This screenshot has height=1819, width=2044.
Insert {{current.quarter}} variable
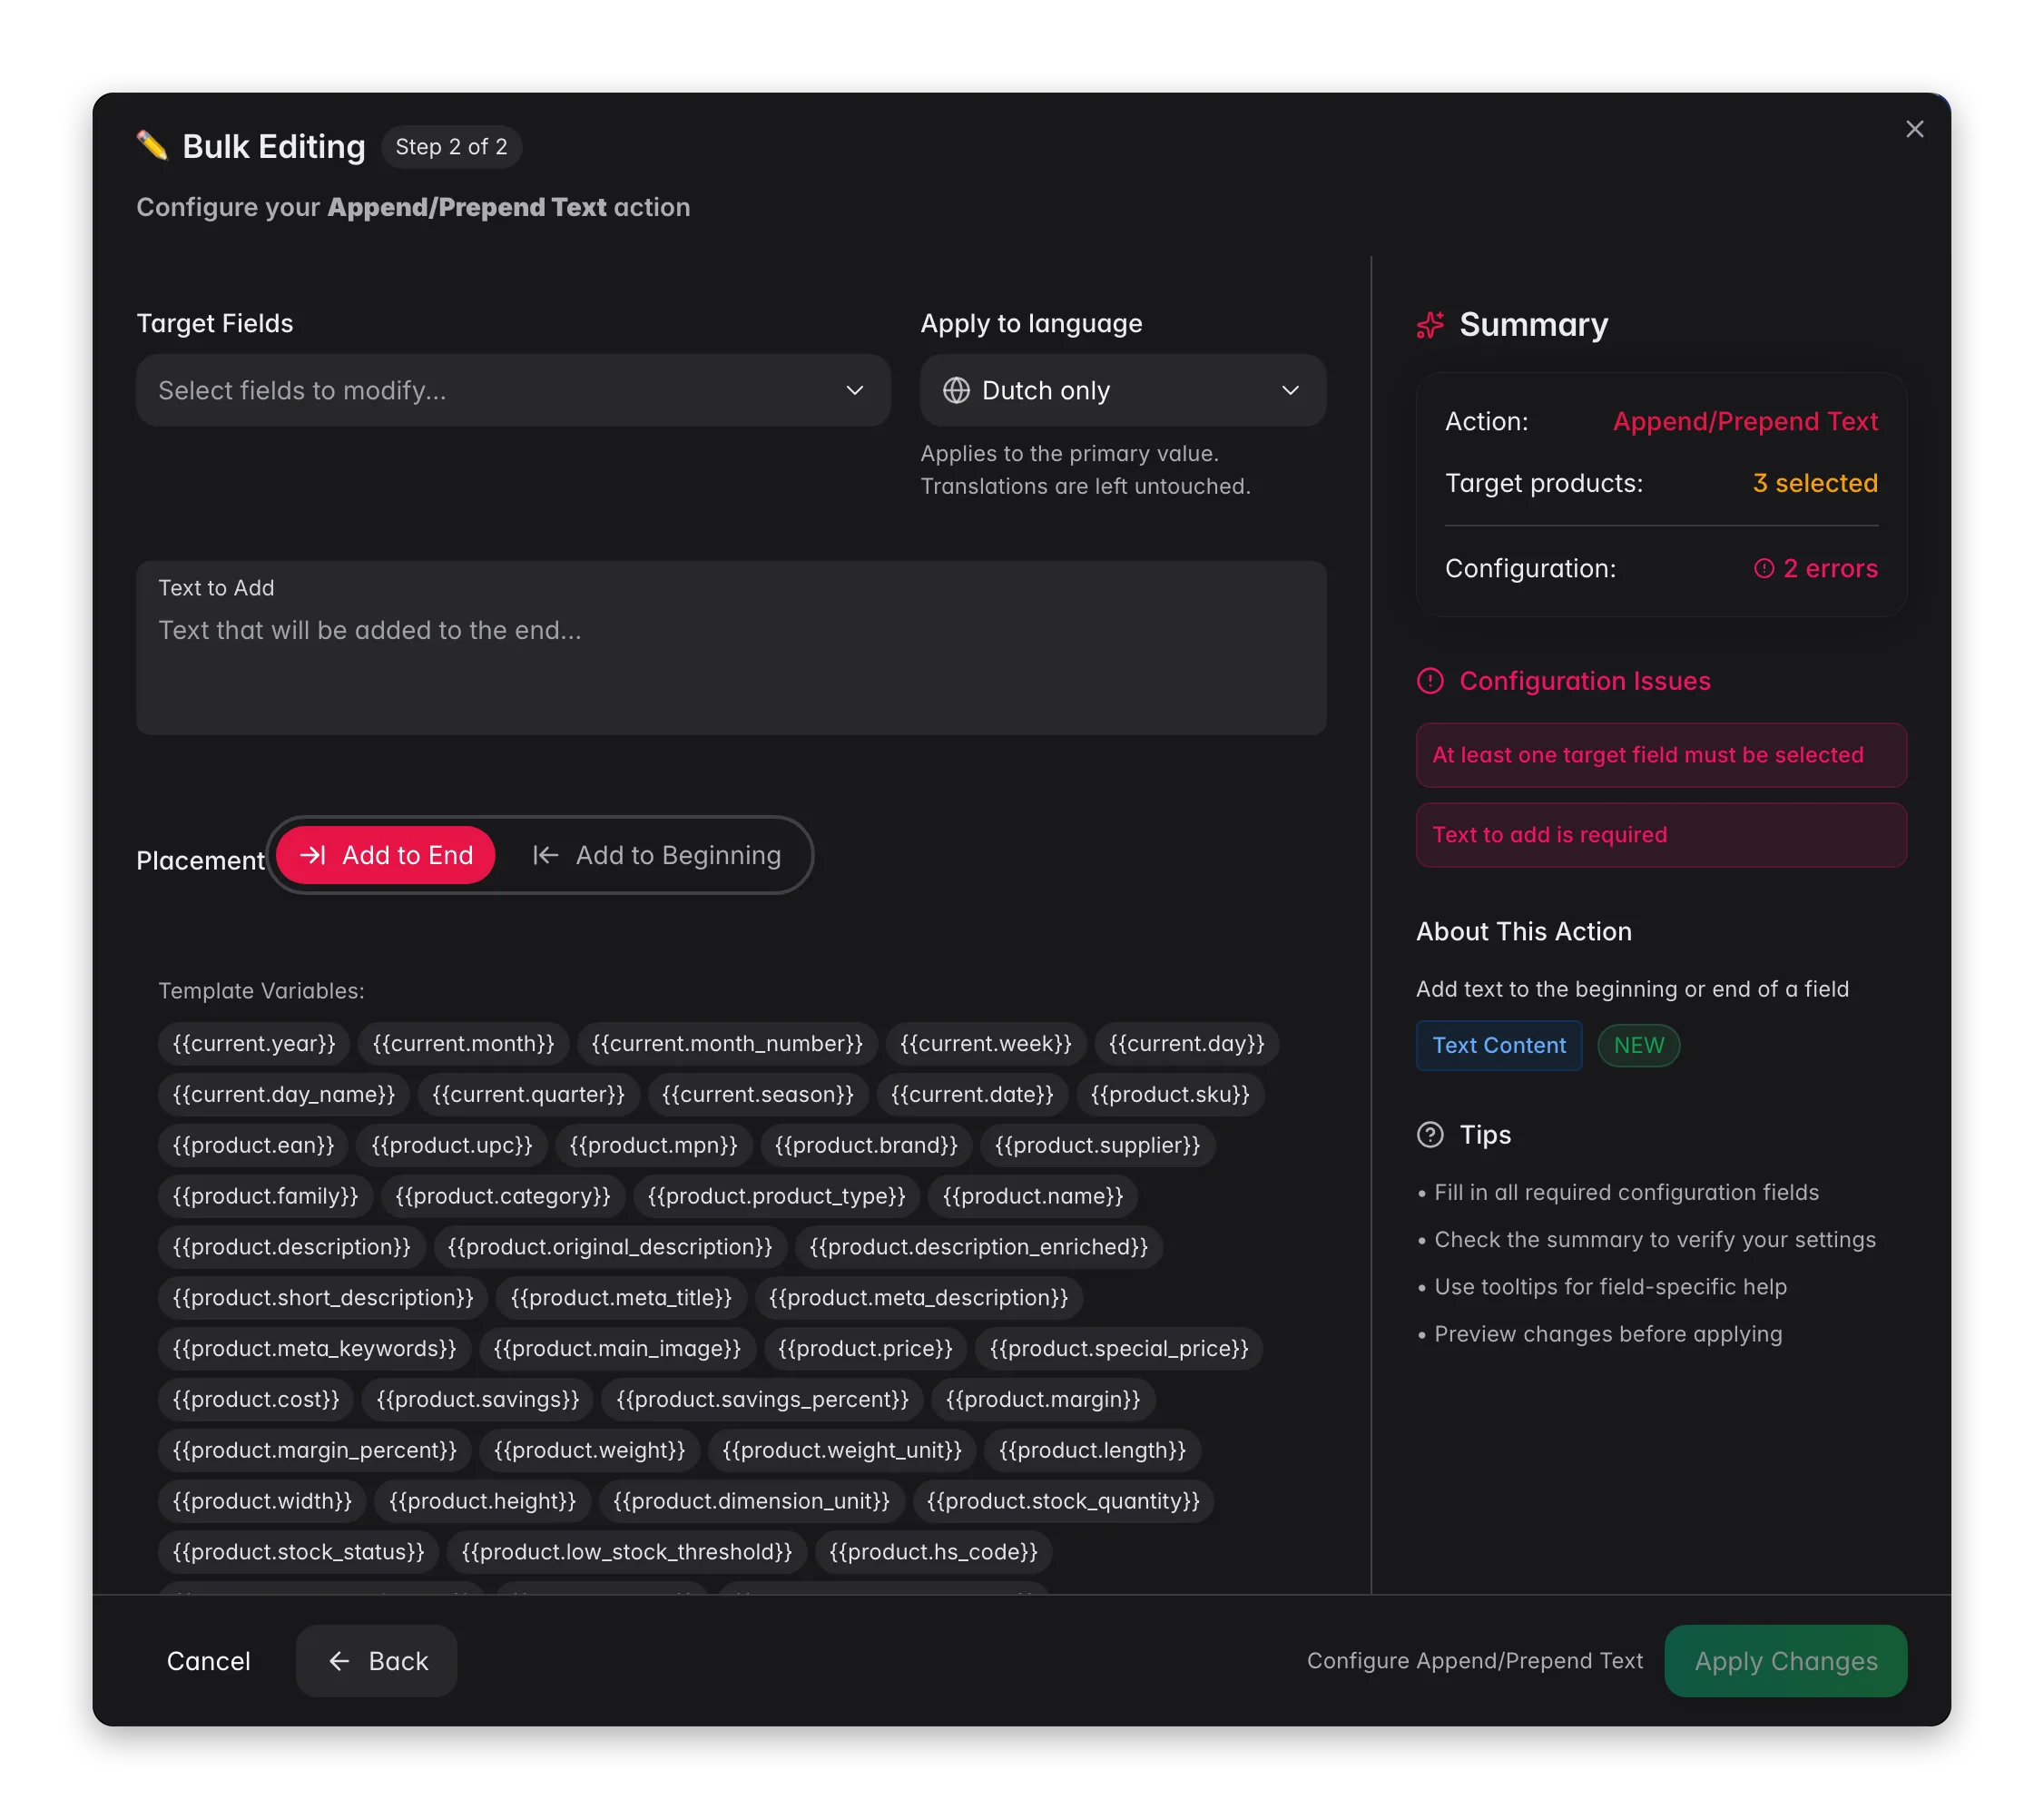point(528,1094)
